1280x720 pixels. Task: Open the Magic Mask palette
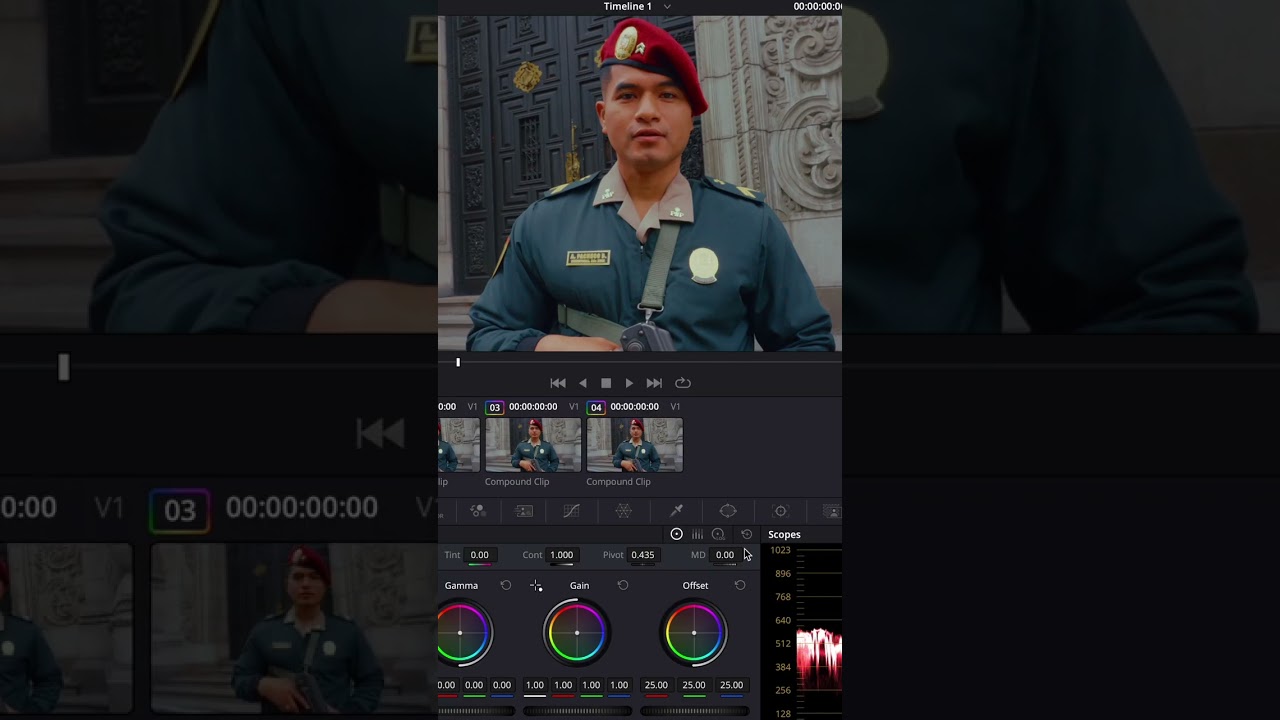click(832, 510)
